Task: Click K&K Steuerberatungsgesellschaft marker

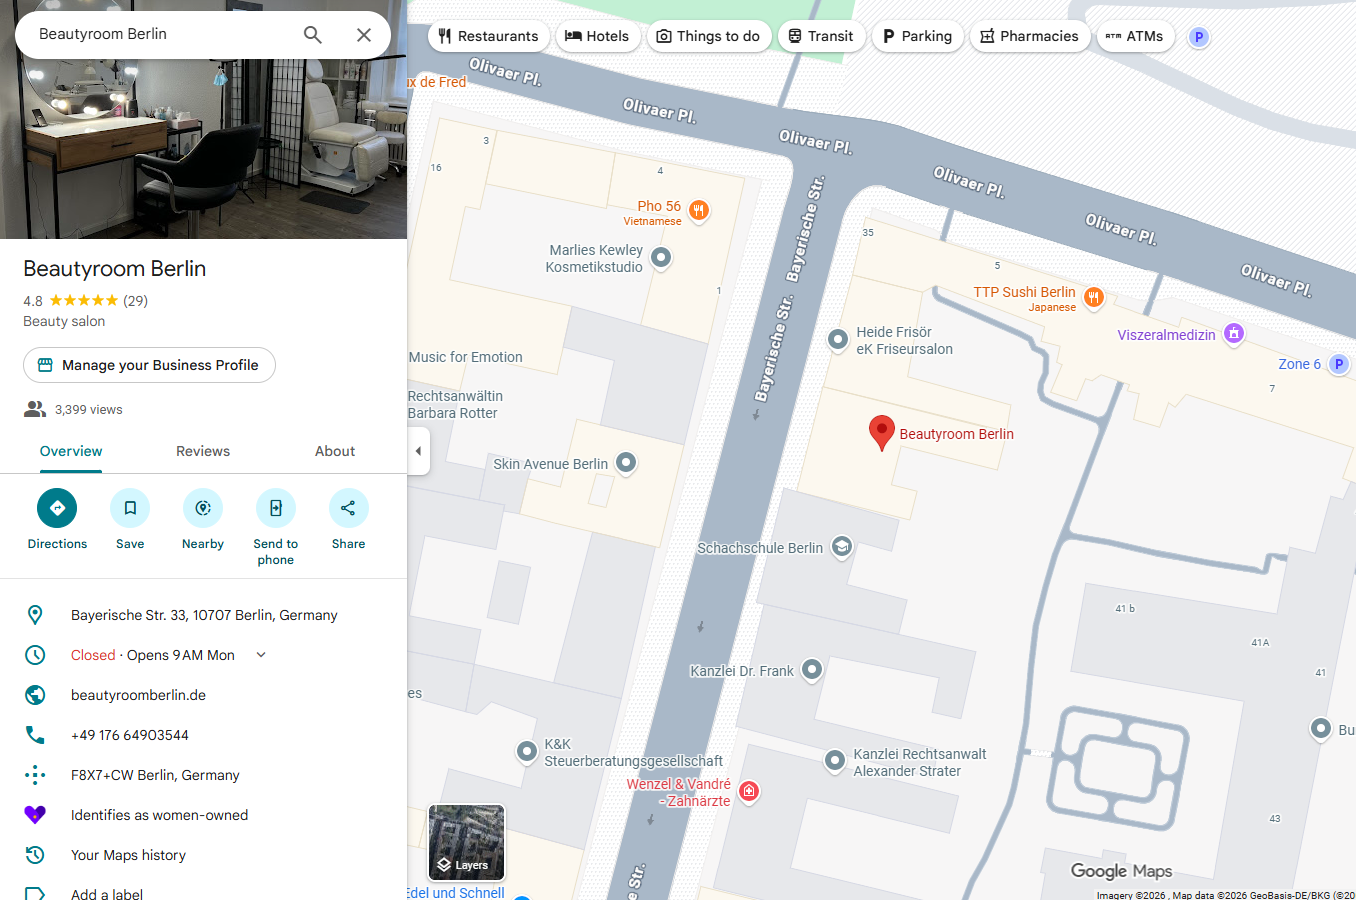Action: click(527, 751)
